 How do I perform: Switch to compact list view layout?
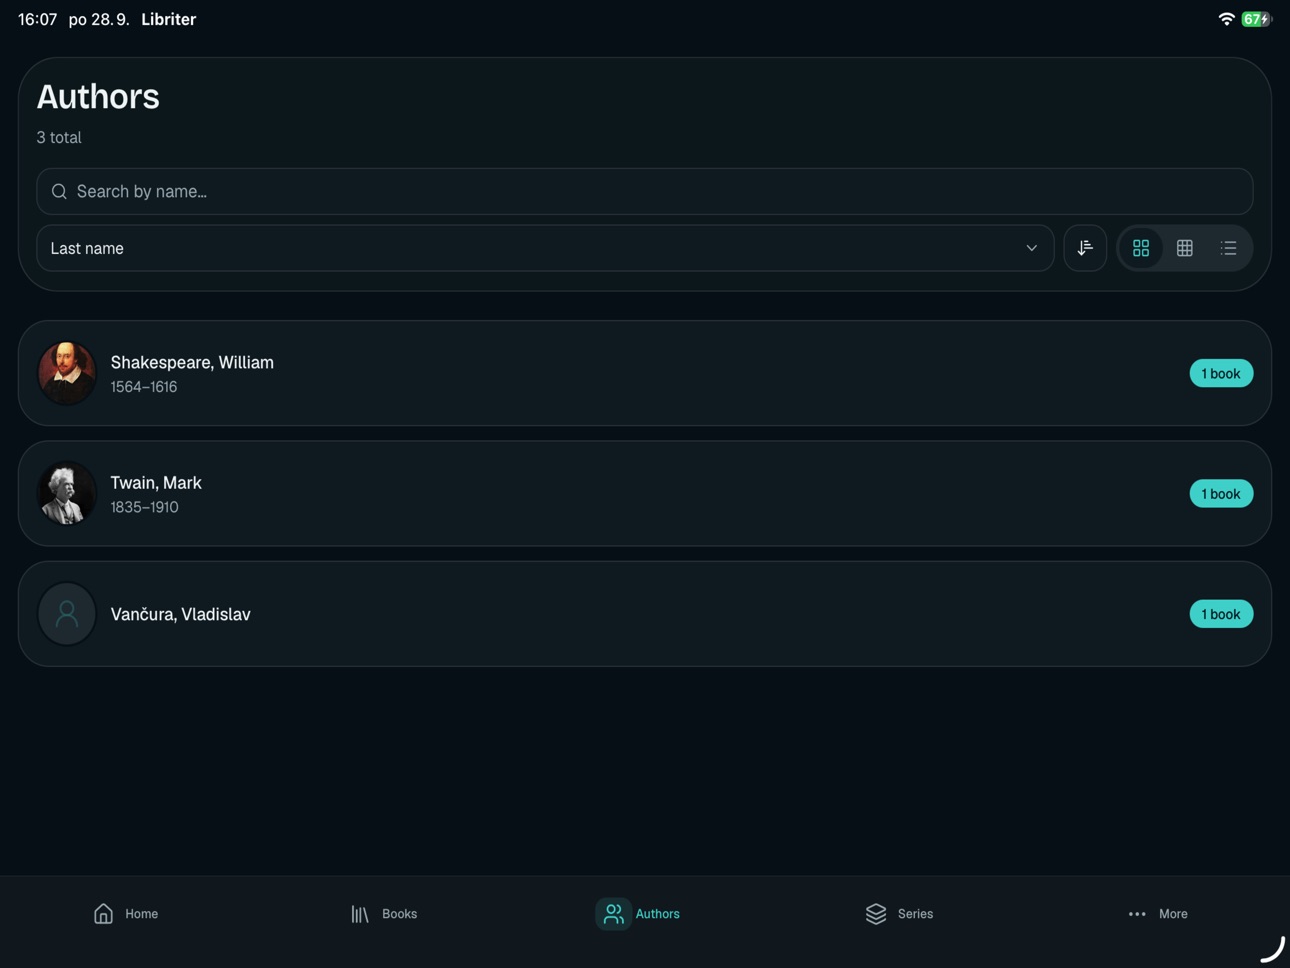coord(1228,248)
